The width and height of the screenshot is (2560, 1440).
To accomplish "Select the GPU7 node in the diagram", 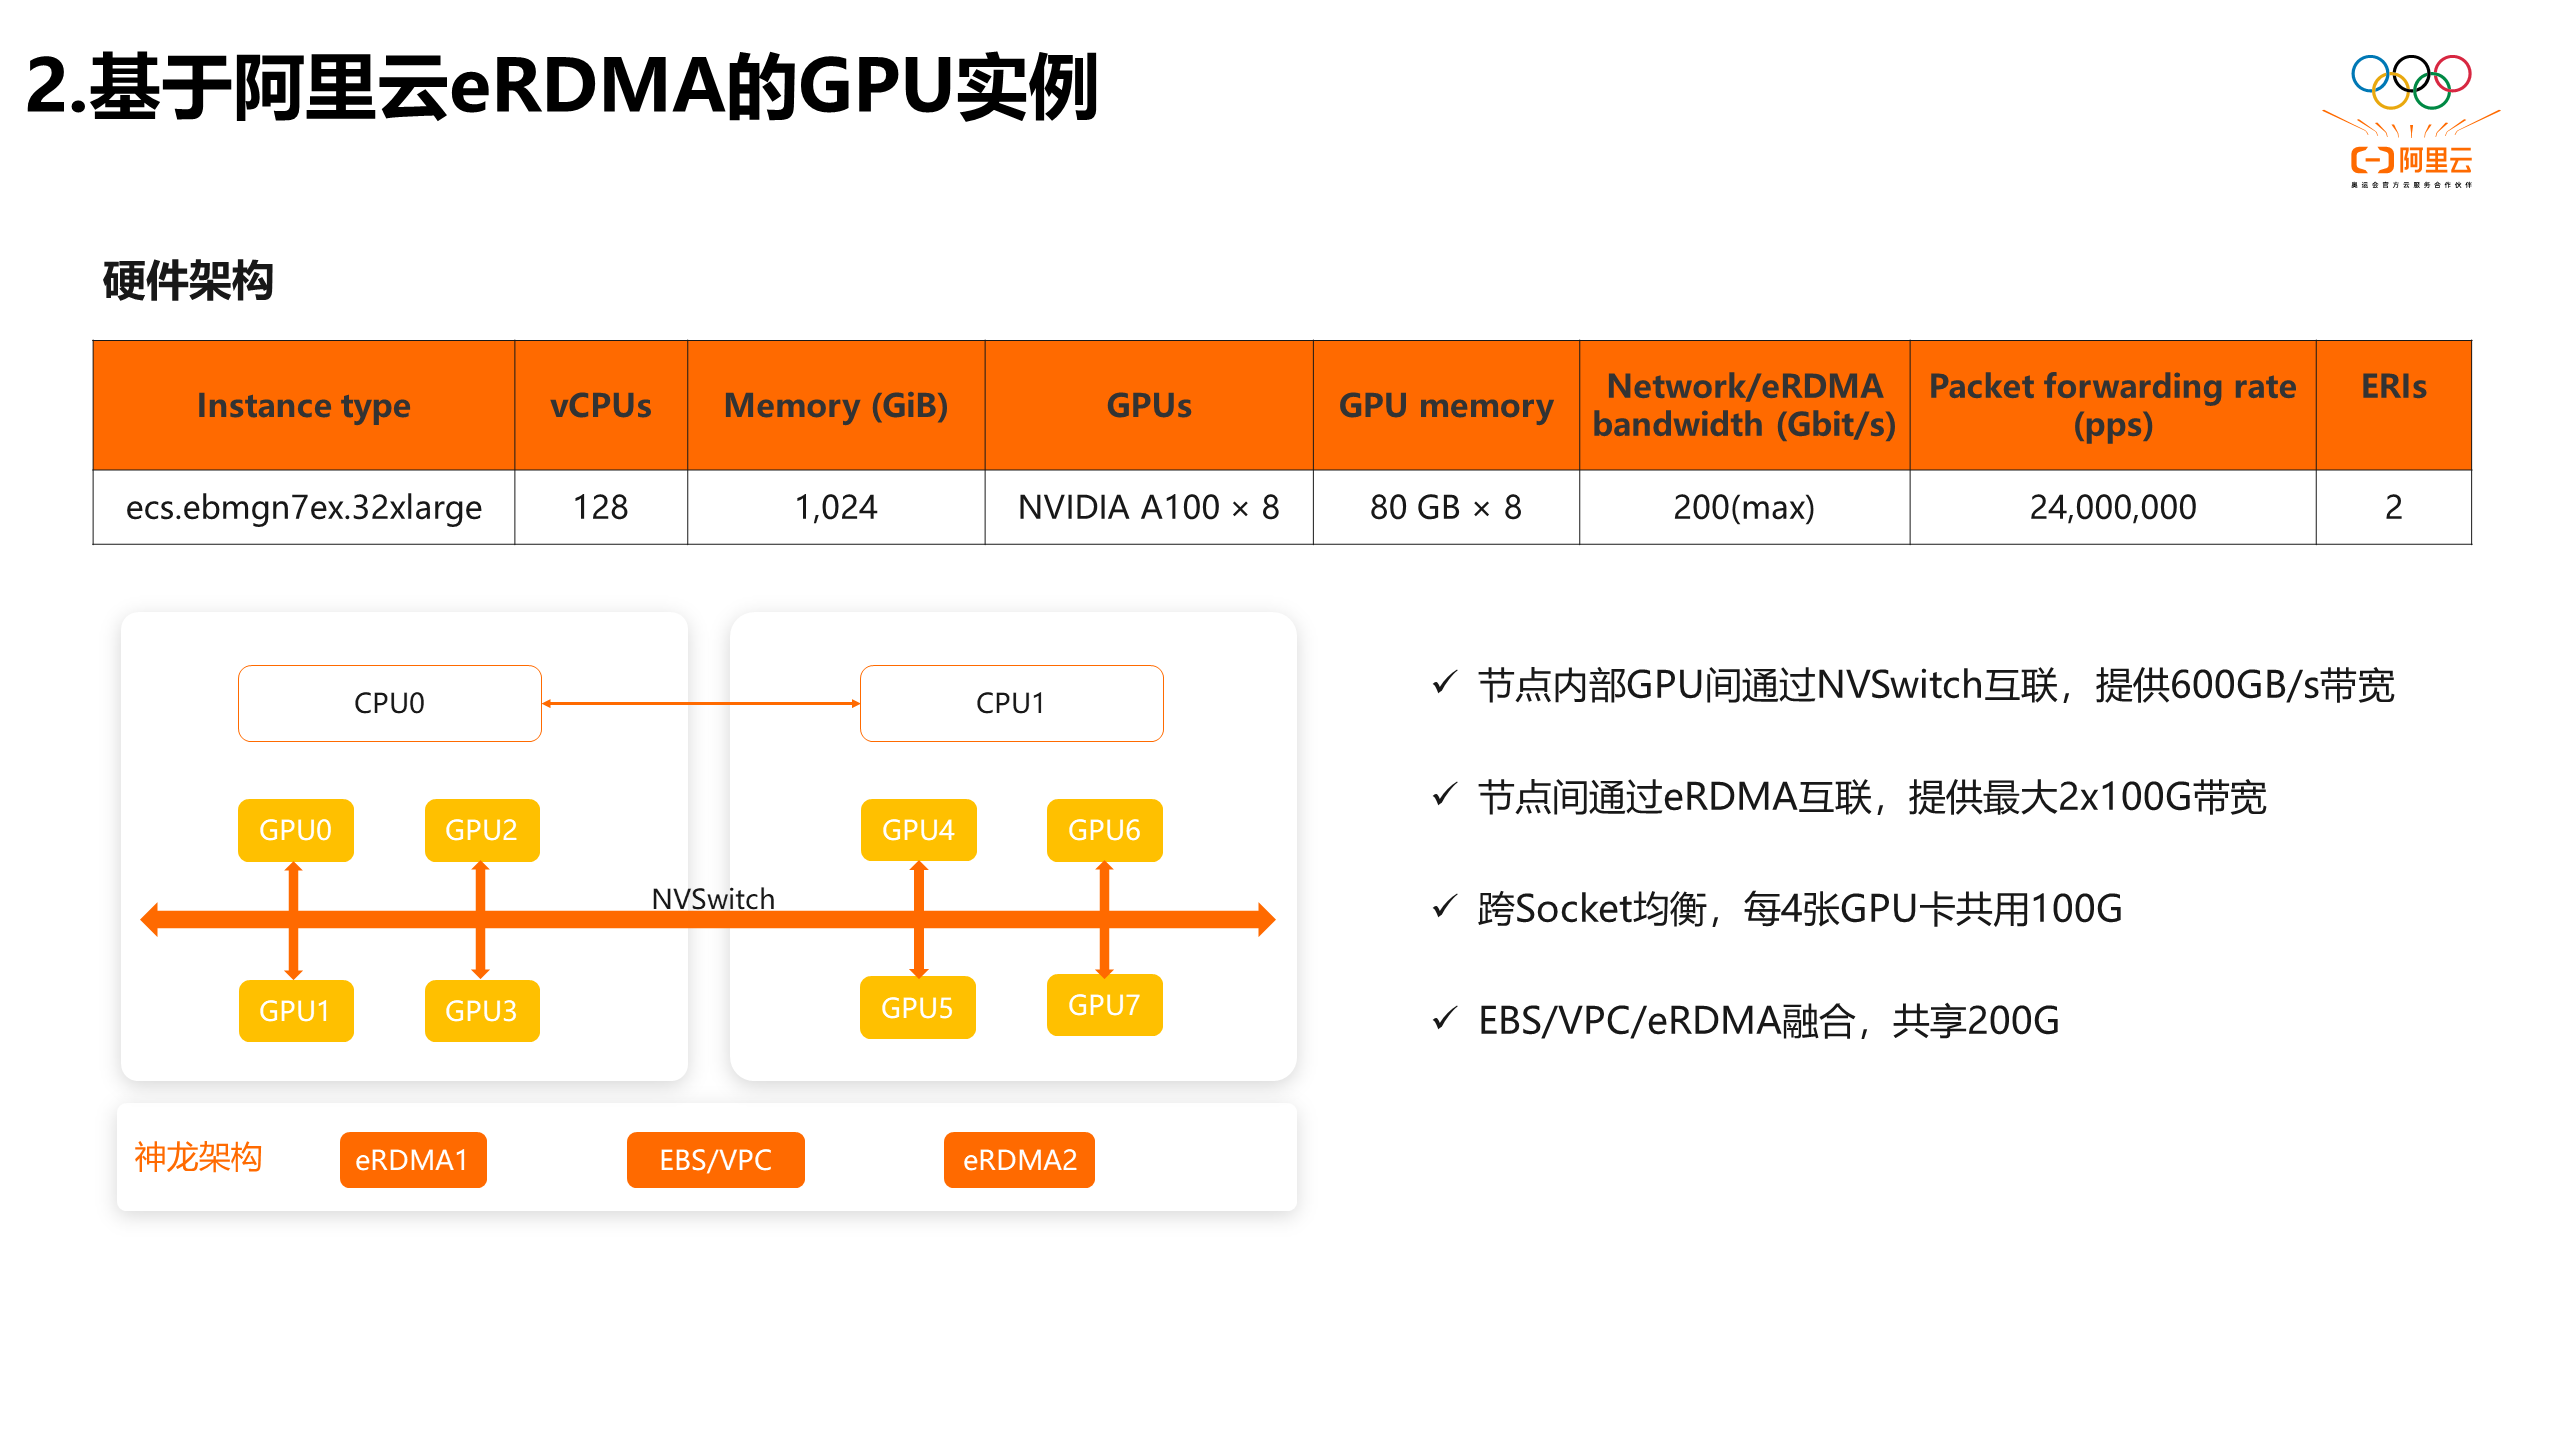I will pos(1104,1005).
